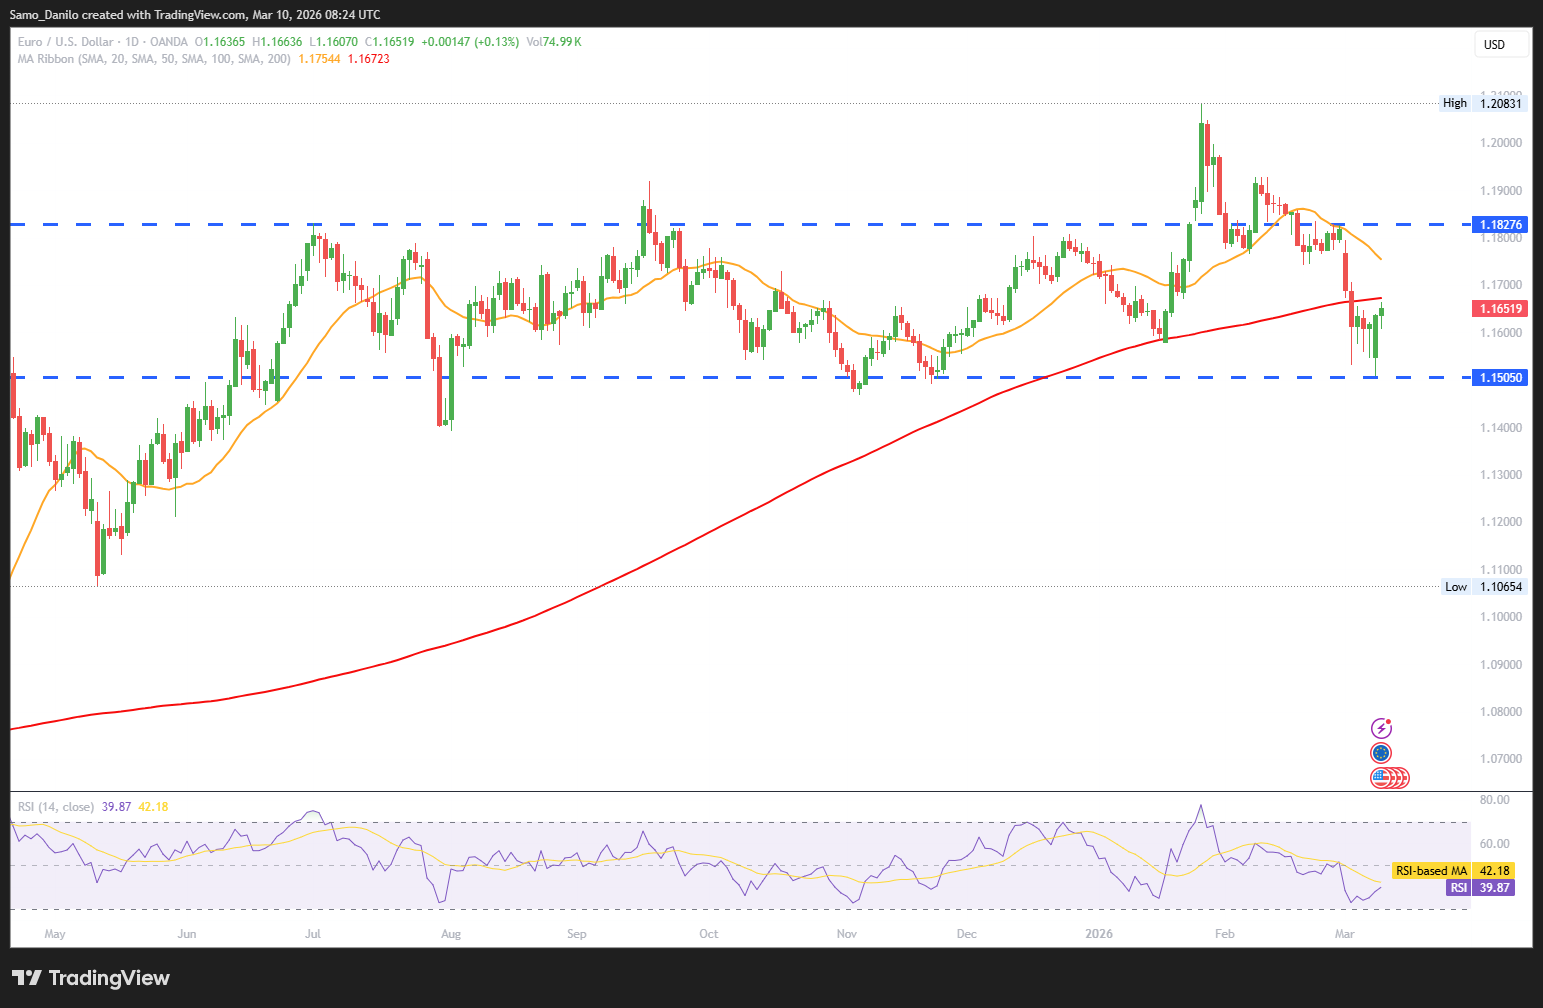Click the Sep label on the time axis
1543x1008 pixels.
[x=577, y=934]
